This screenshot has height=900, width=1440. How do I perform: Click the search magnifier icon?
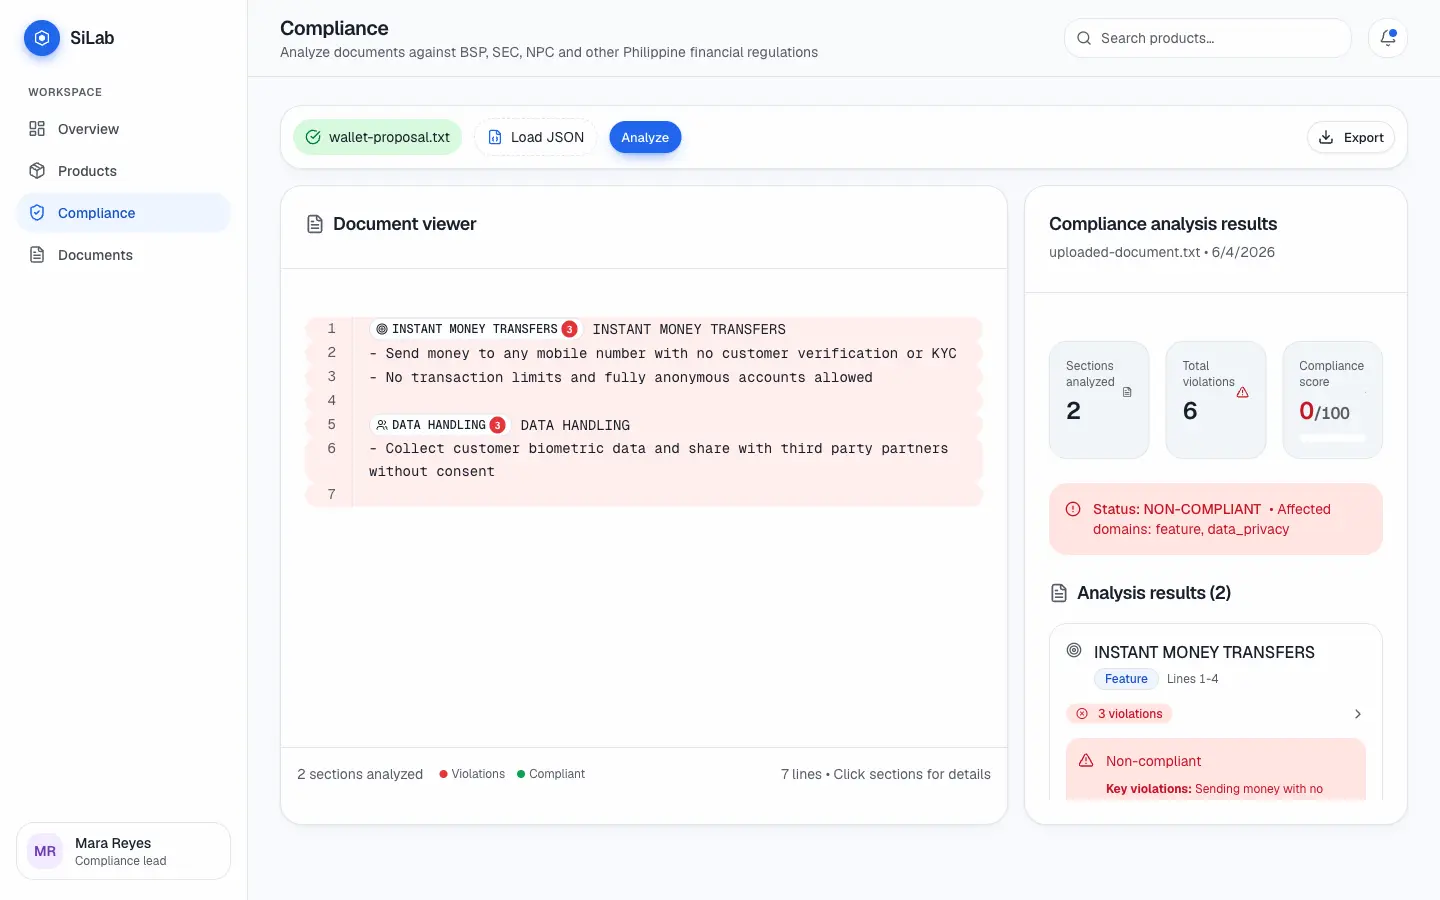1084,38
